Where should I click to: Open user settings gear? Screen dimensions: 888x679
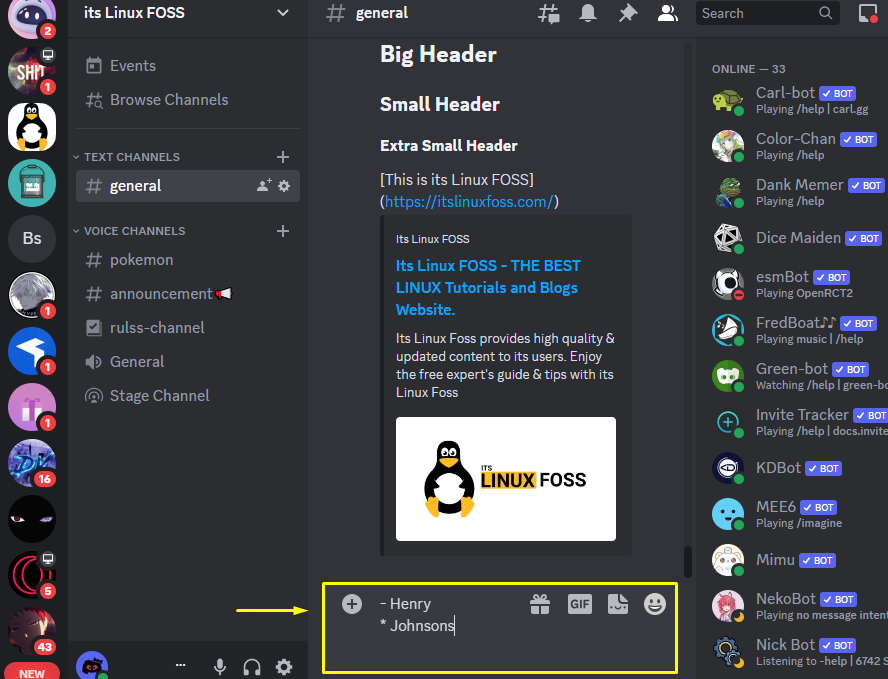point(284,667)
